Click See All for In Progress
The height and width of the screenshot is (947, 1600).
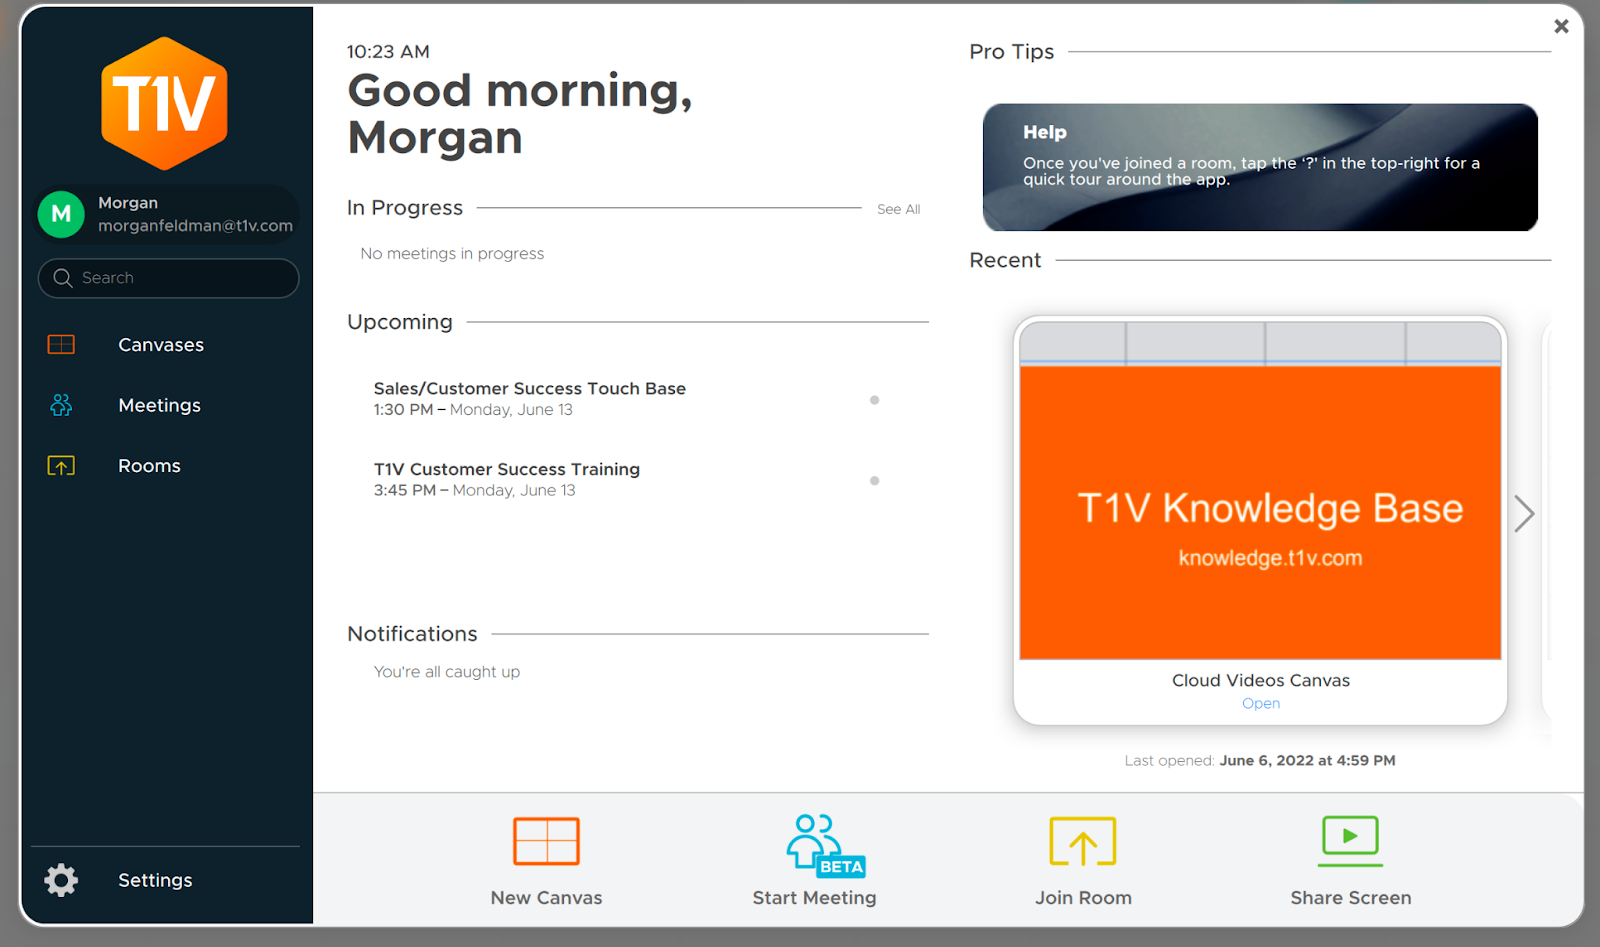click(898, 209)
